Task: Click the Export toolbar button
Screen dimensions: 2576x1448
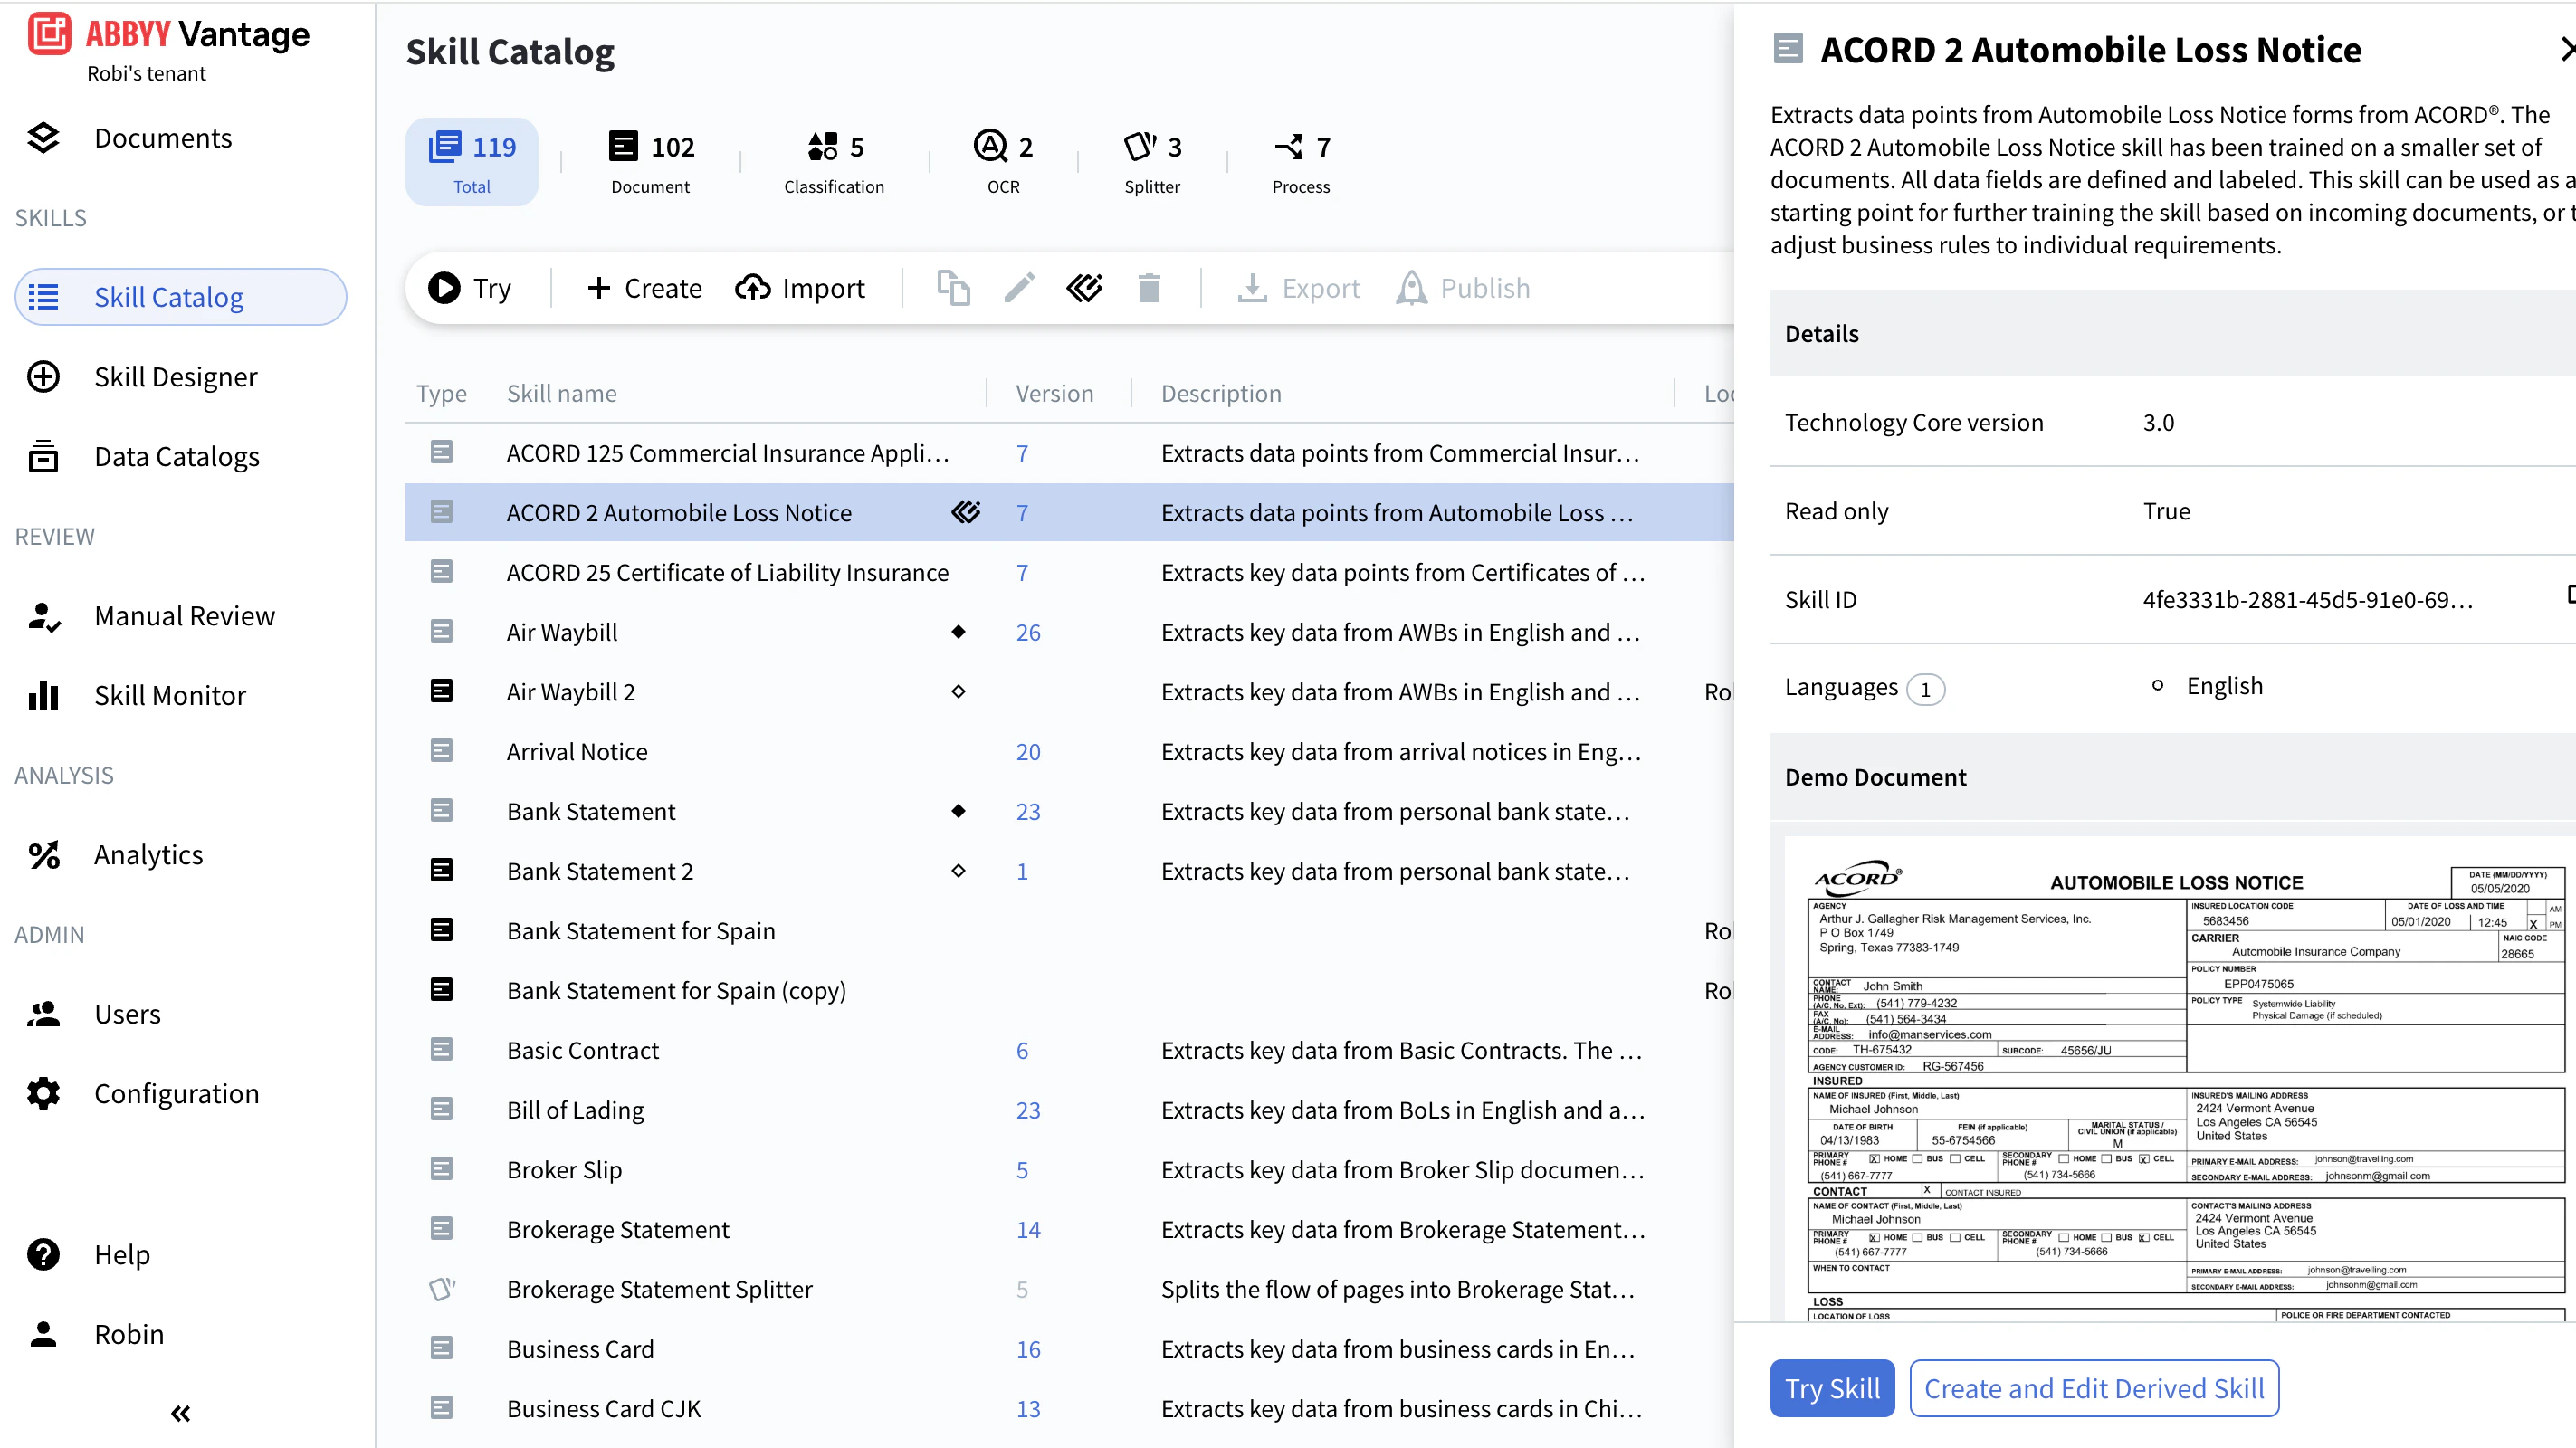Action: 1298,288
